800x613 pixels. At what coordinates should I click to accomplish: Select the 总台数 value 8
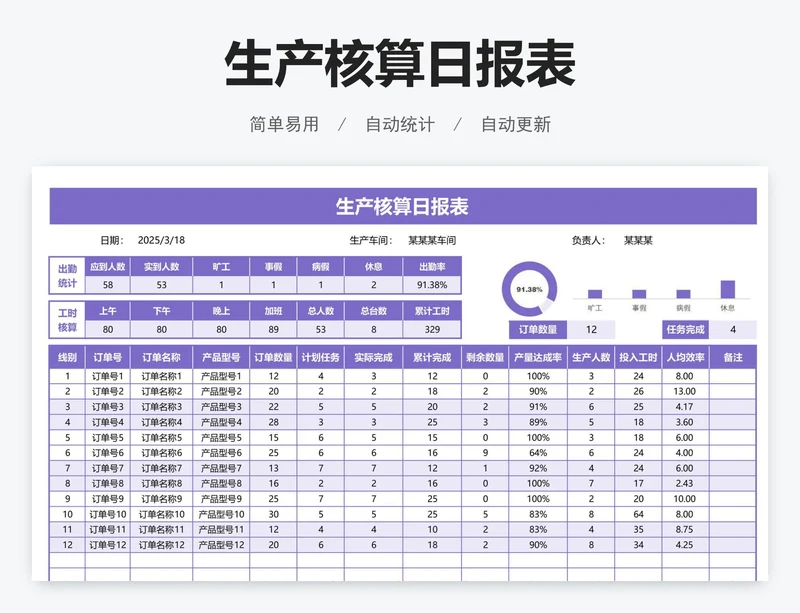click(x=373, y=329)
